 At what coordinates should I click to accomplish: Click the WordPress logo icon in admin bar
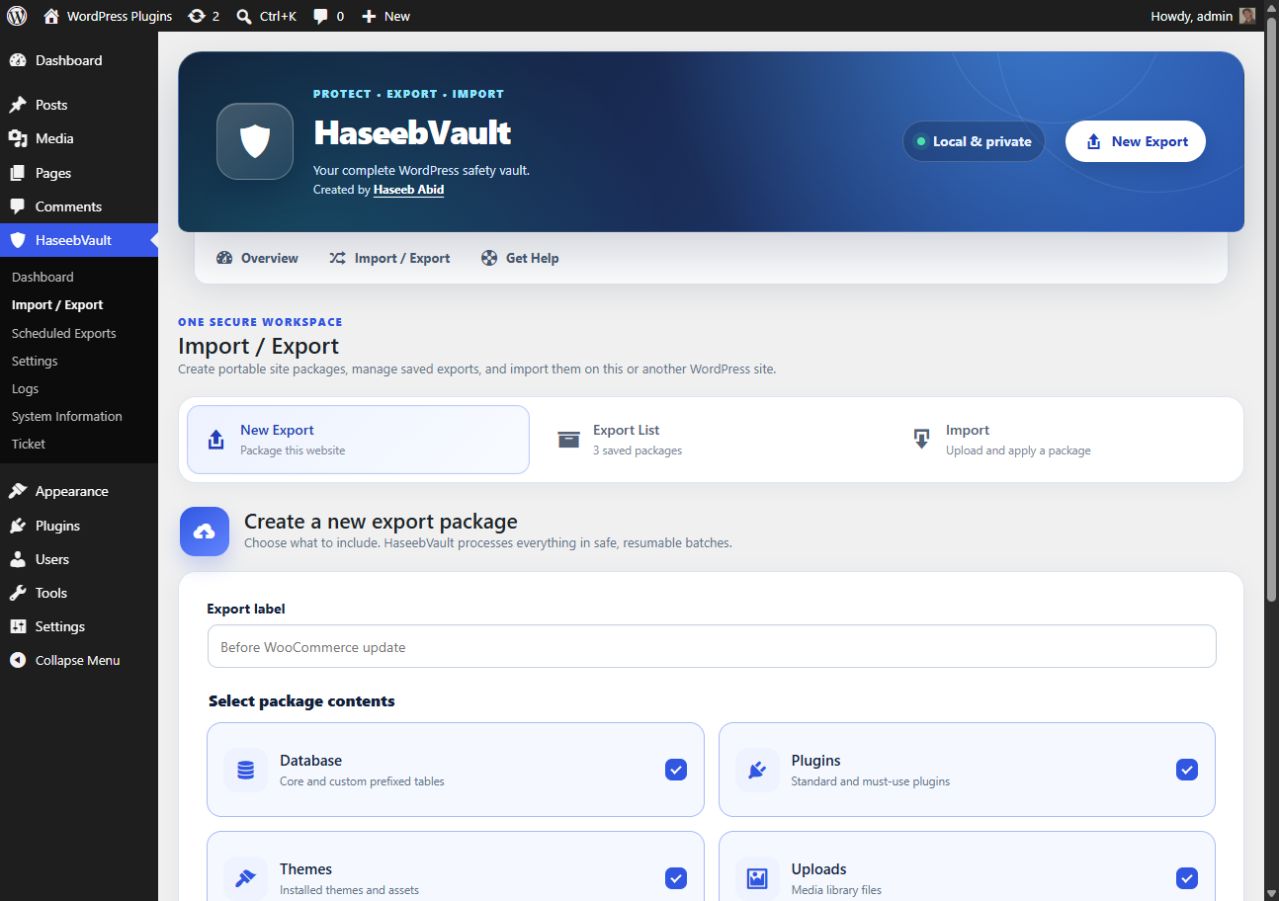(x=17, y=16)
